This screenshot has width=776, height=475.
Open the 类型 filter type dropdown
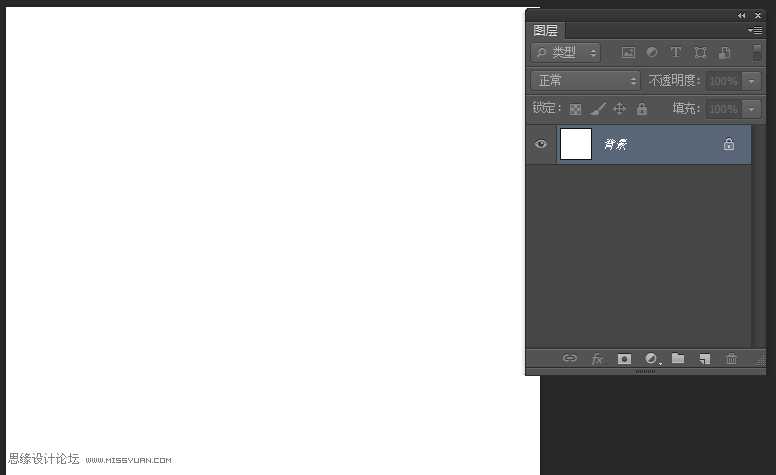(566, 53)
